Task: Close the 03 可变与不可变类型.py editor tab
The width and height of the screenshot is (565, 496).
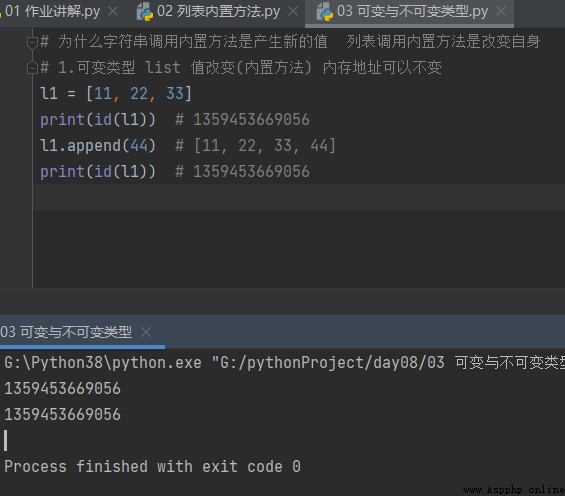Action: (501, 12)
